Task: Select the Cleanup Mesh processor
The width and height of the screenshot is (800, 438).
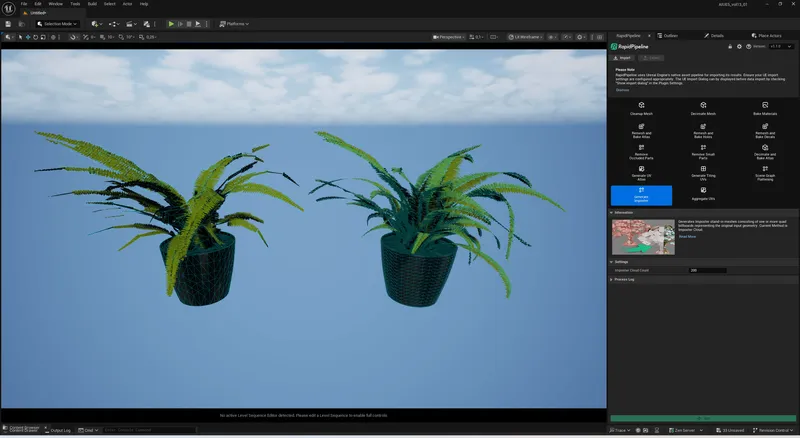Action: tap(641, 108)
